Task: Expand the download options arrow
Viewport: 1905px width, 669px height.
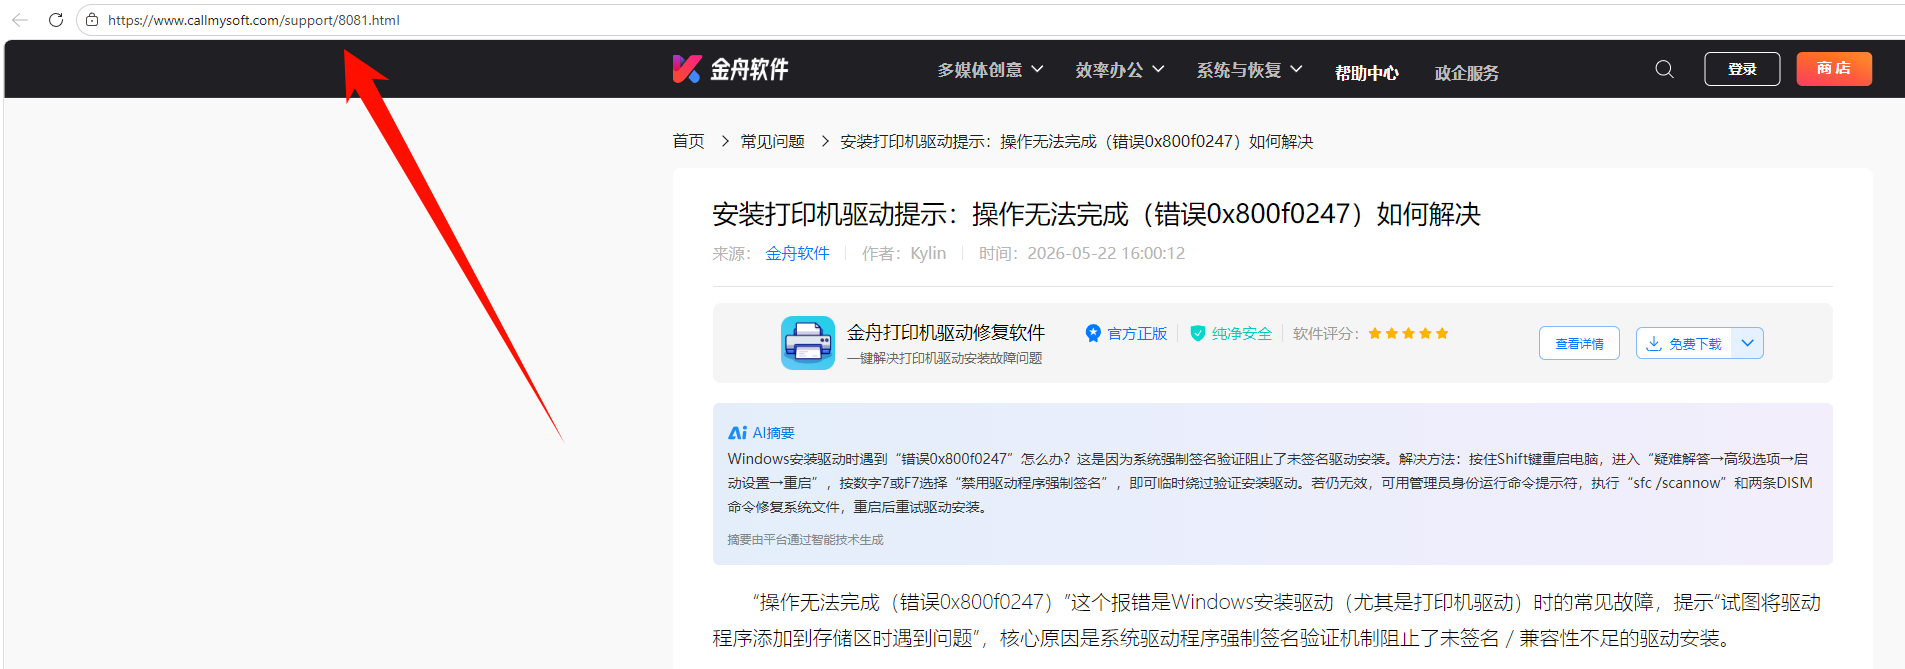Action: pos(1748,343)
